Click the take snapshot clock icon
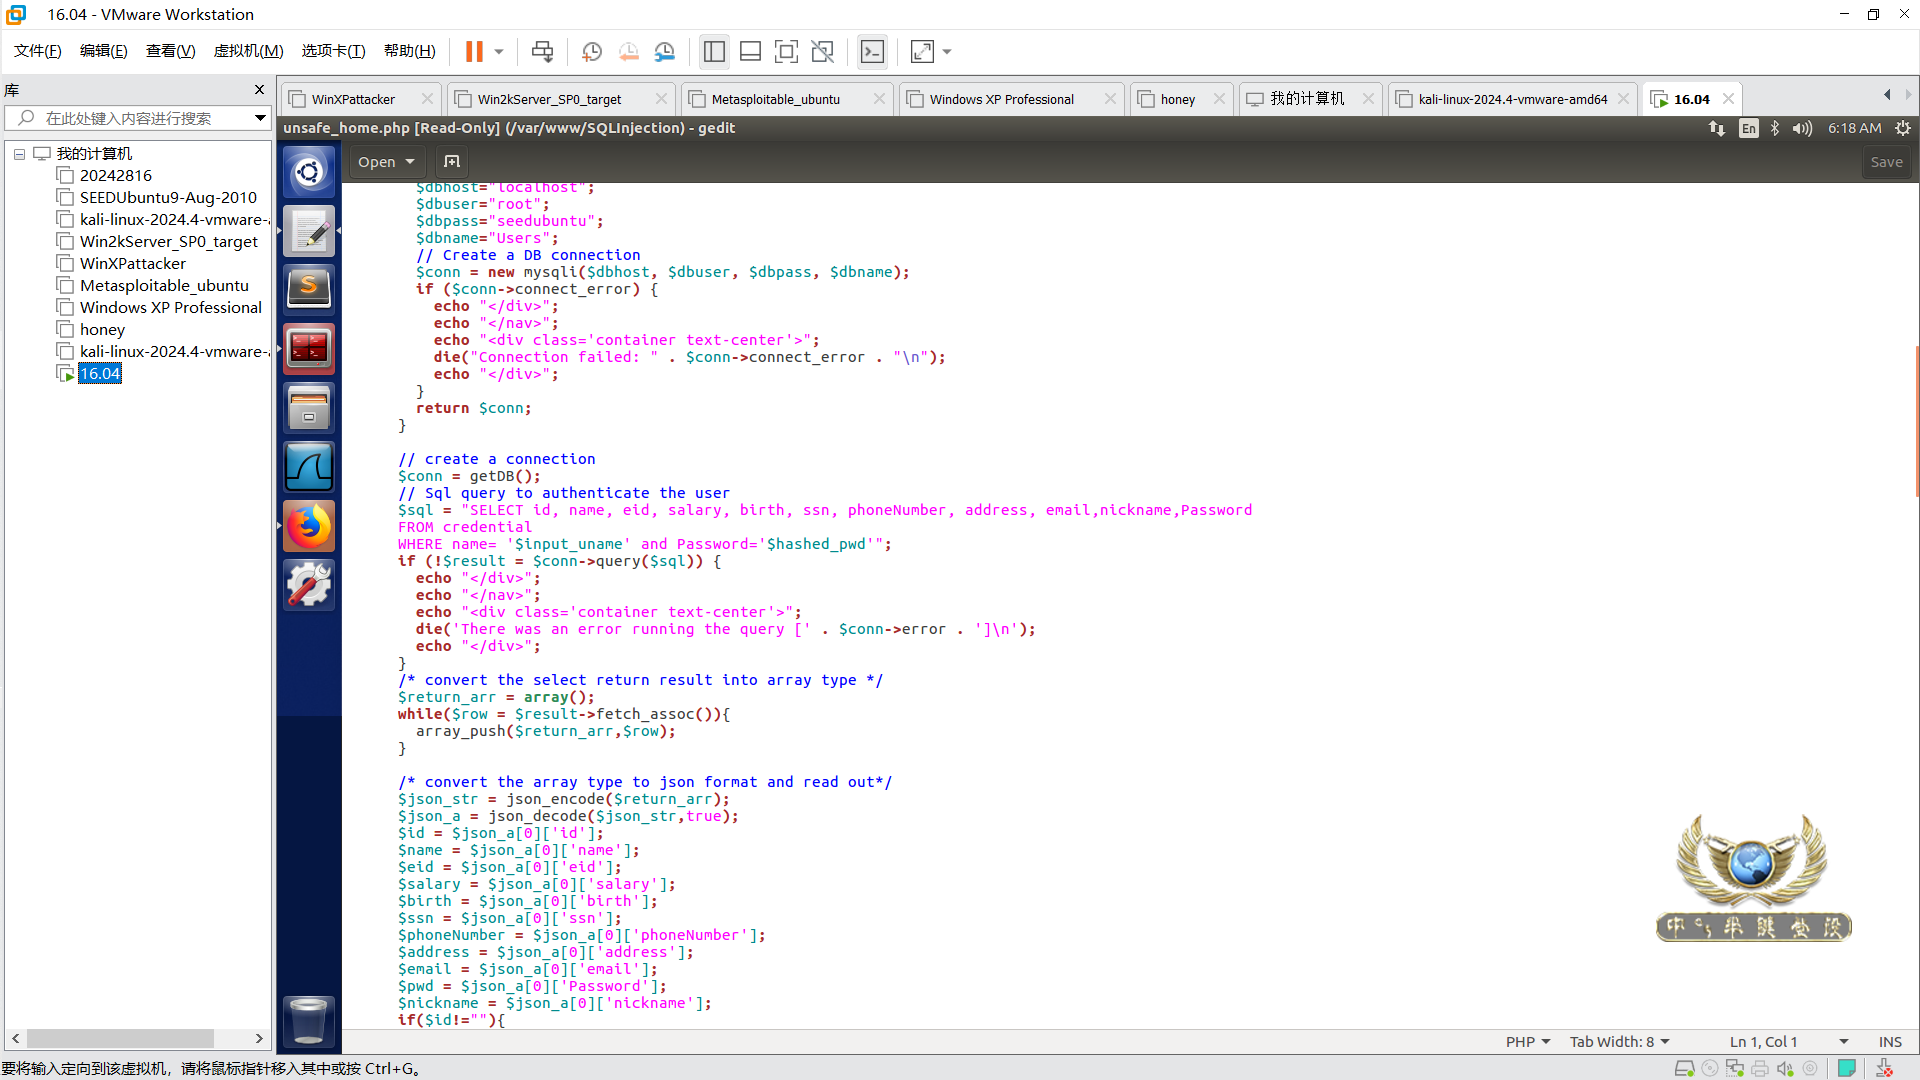 coord(591,52)
